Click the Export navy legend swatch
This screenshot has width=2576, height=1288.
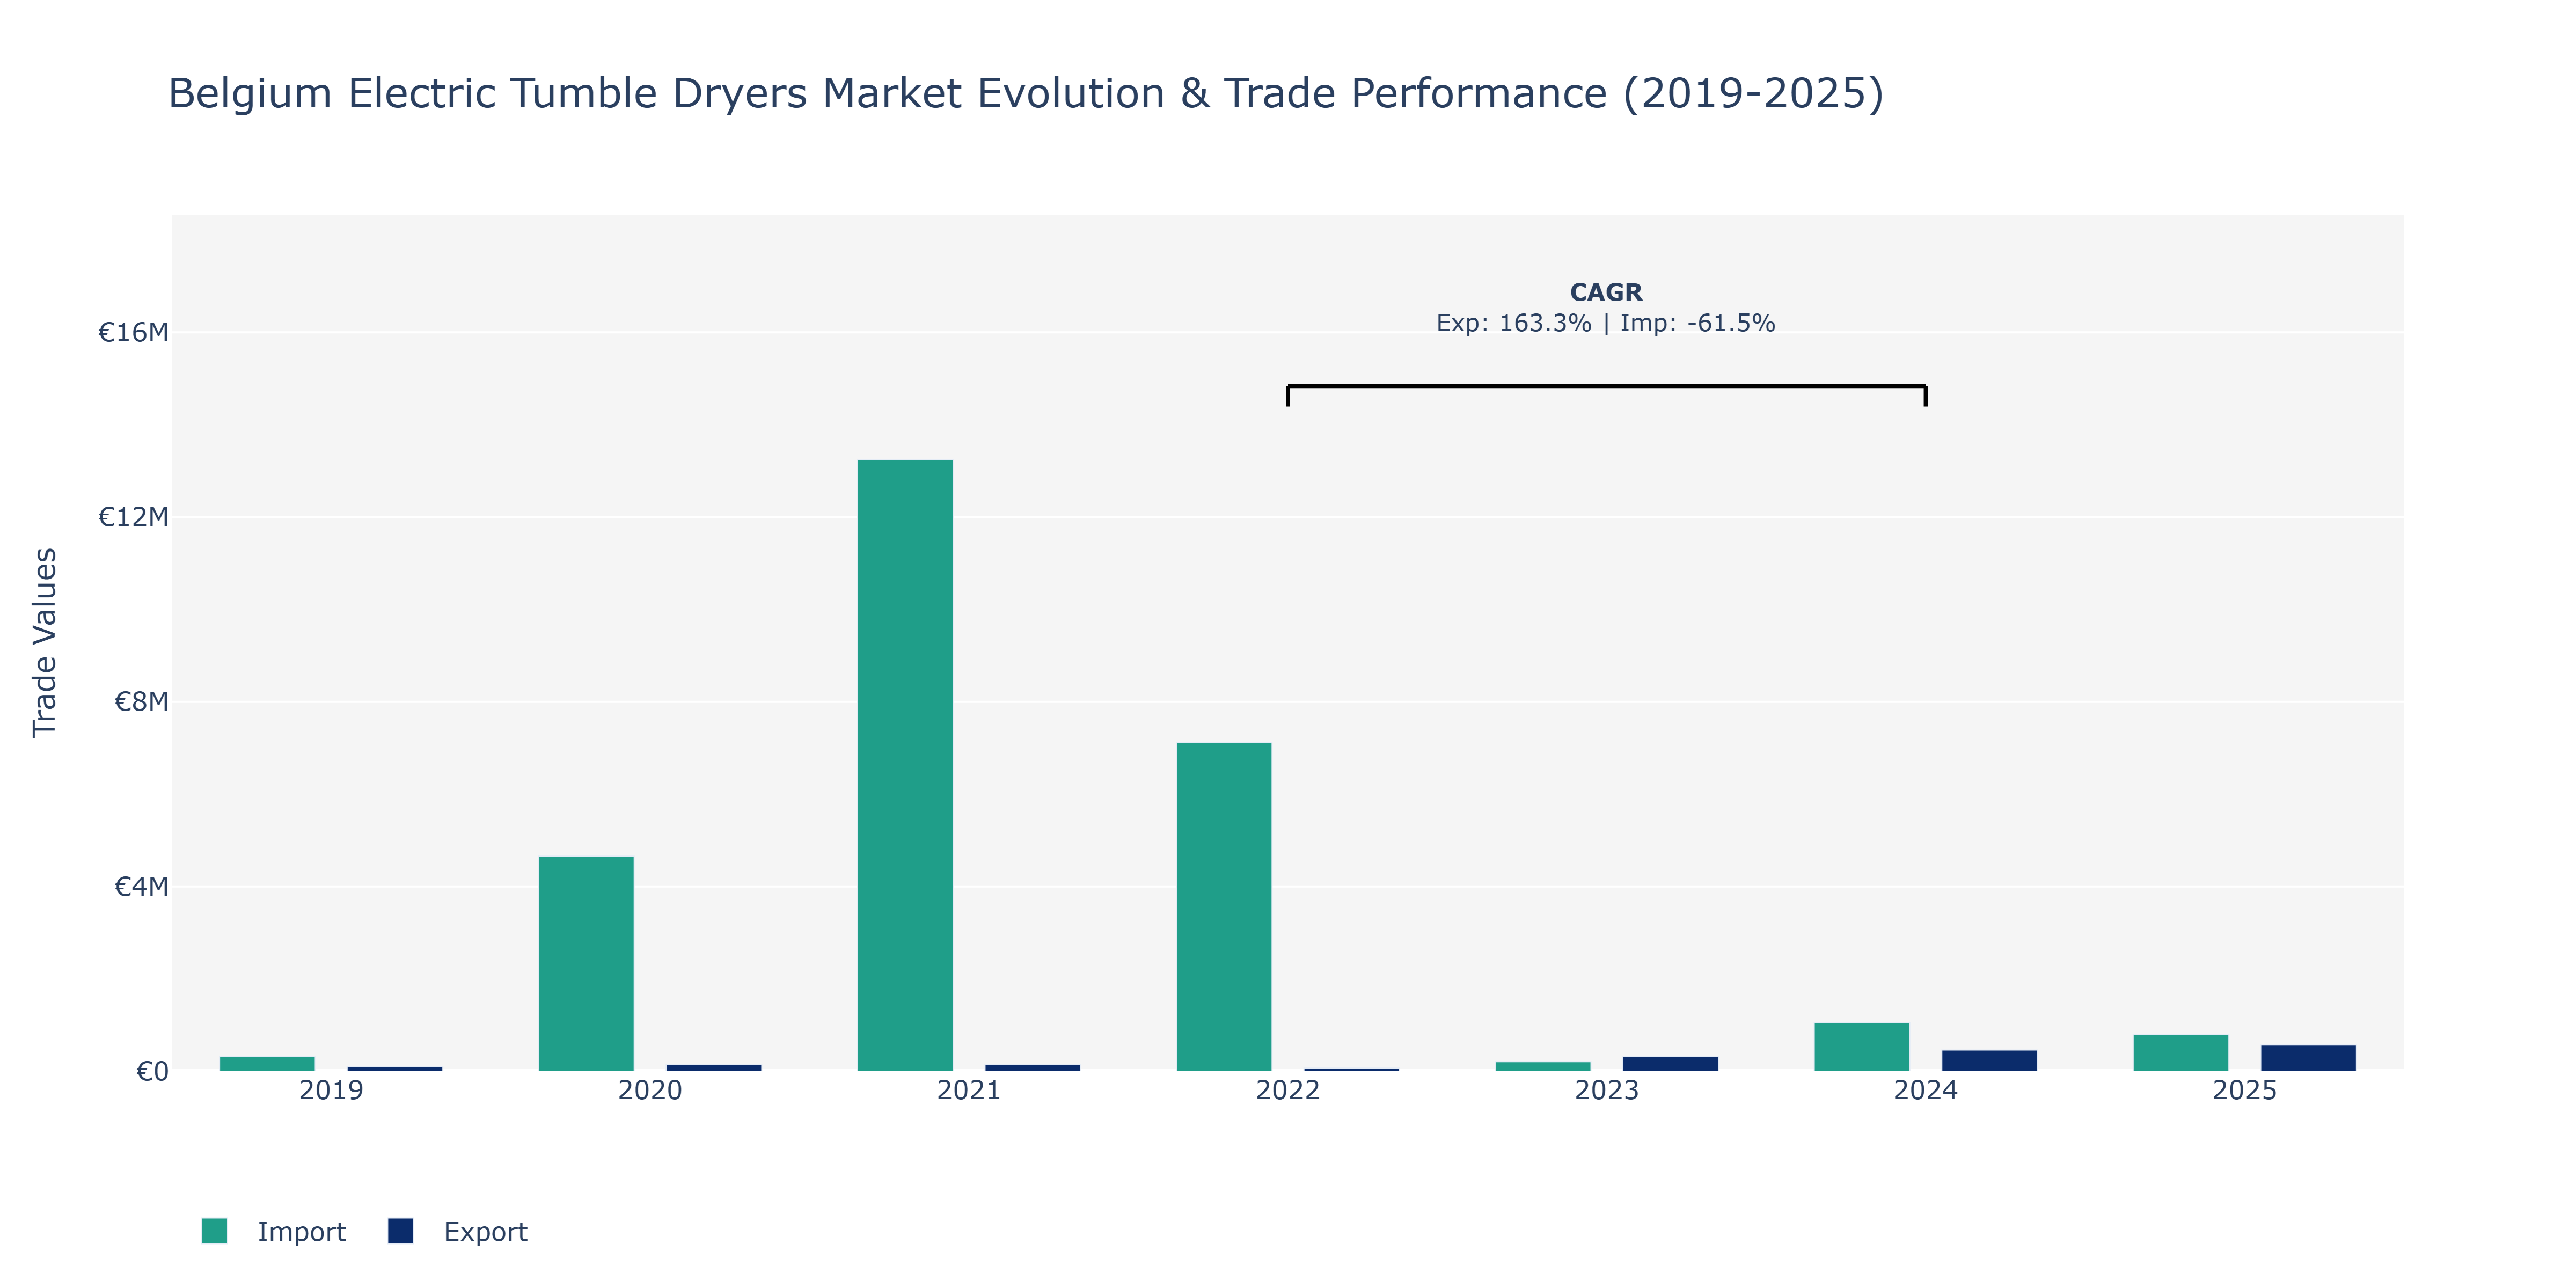(x=400, y=1231)
